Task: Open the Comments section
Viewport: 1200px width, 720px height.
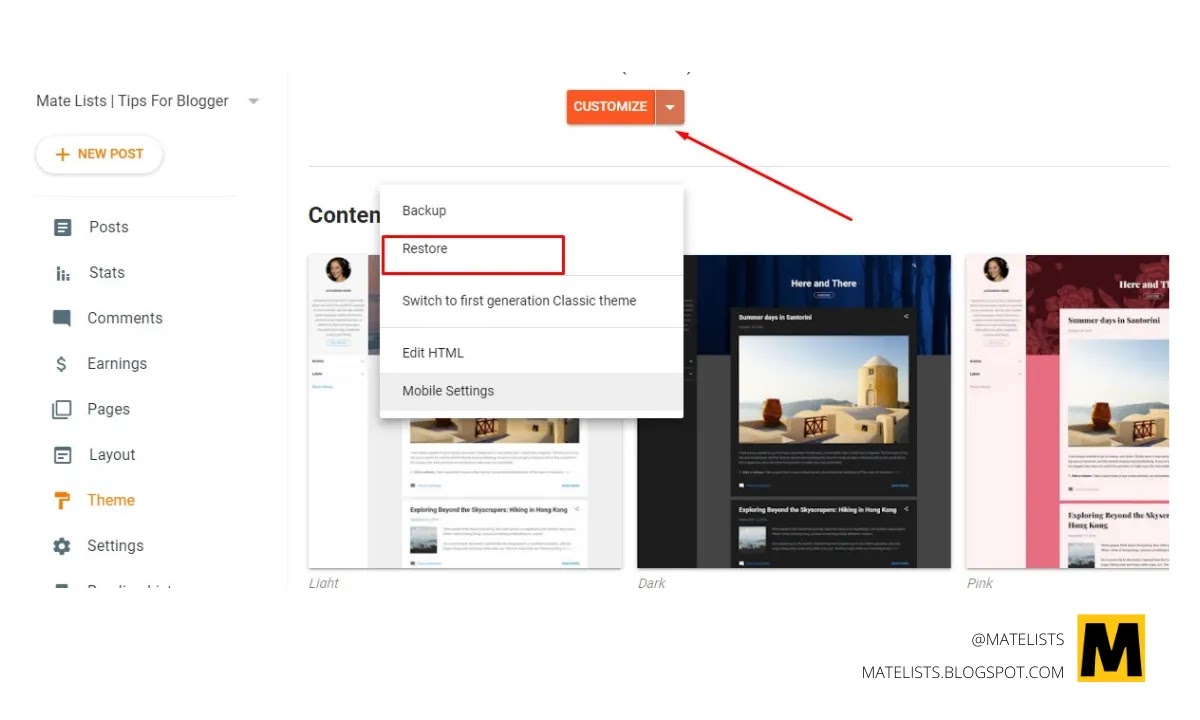Action: click(125, 318)
